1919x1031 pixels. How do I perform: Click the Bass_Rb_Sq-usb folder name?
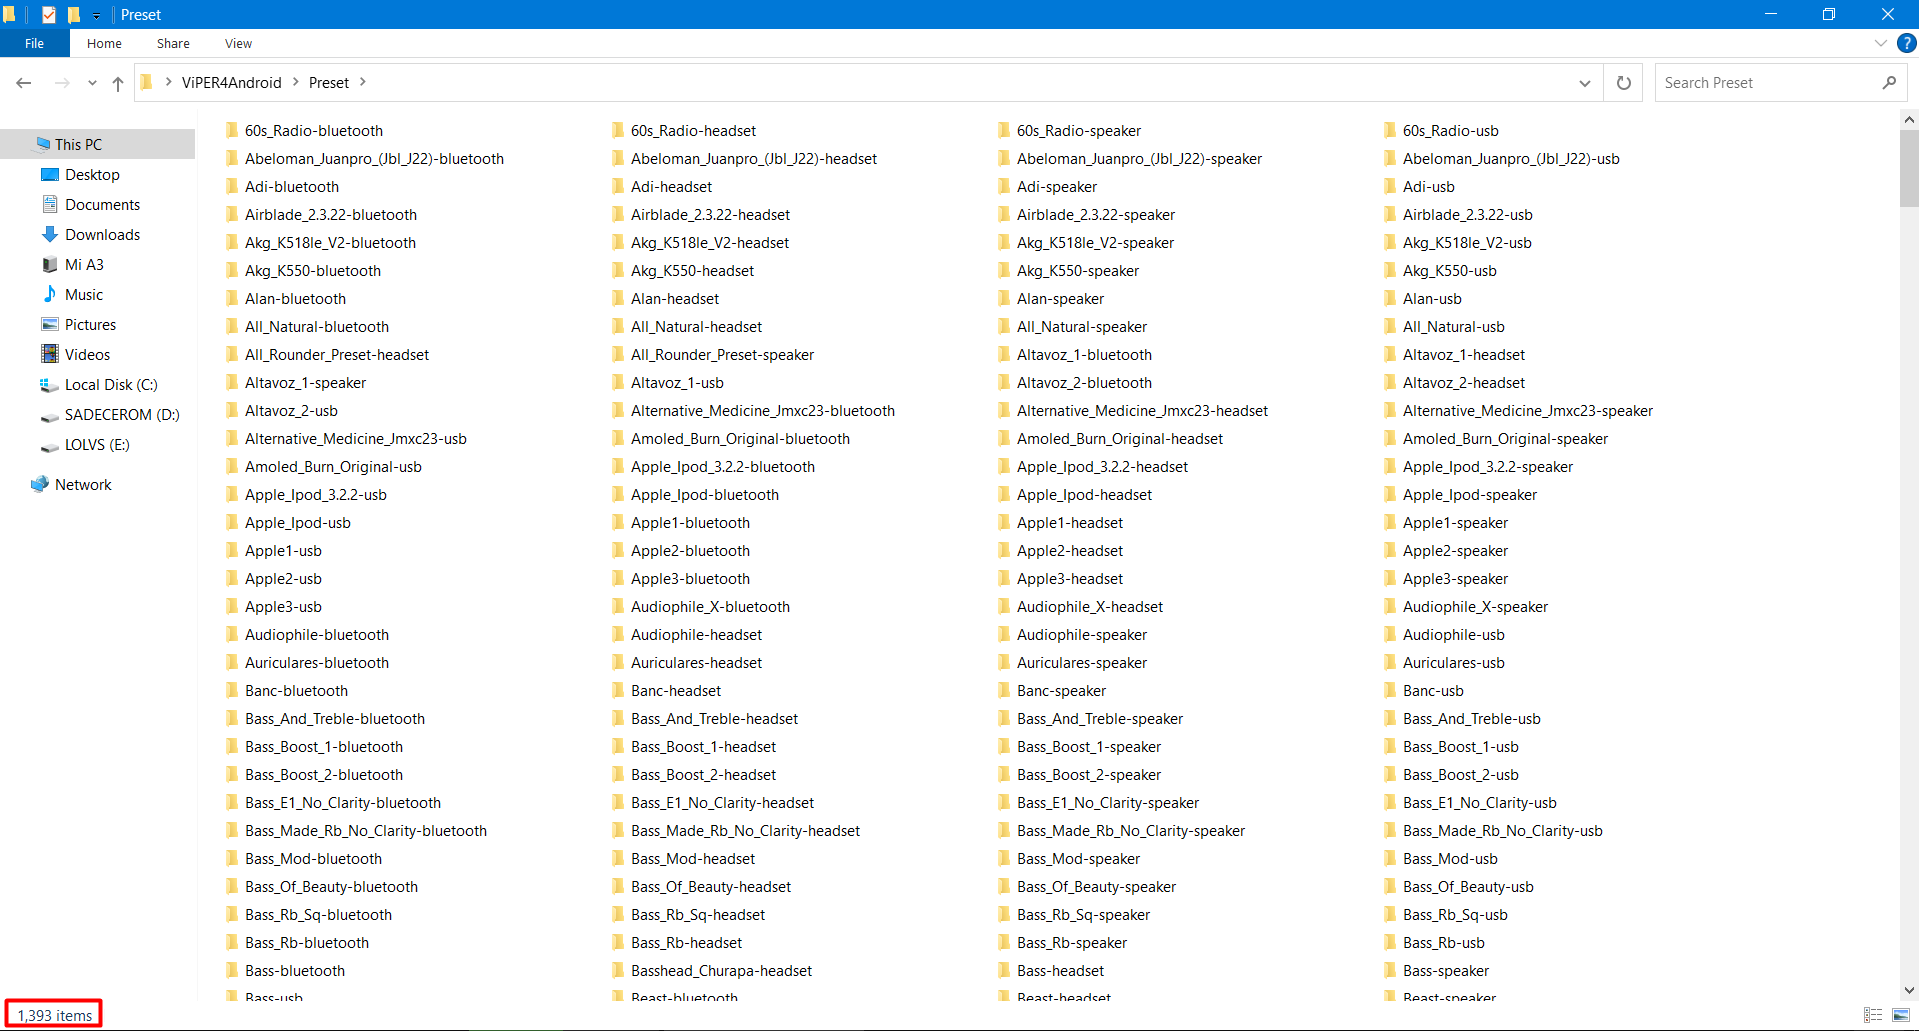click(x=1455, y=914)
